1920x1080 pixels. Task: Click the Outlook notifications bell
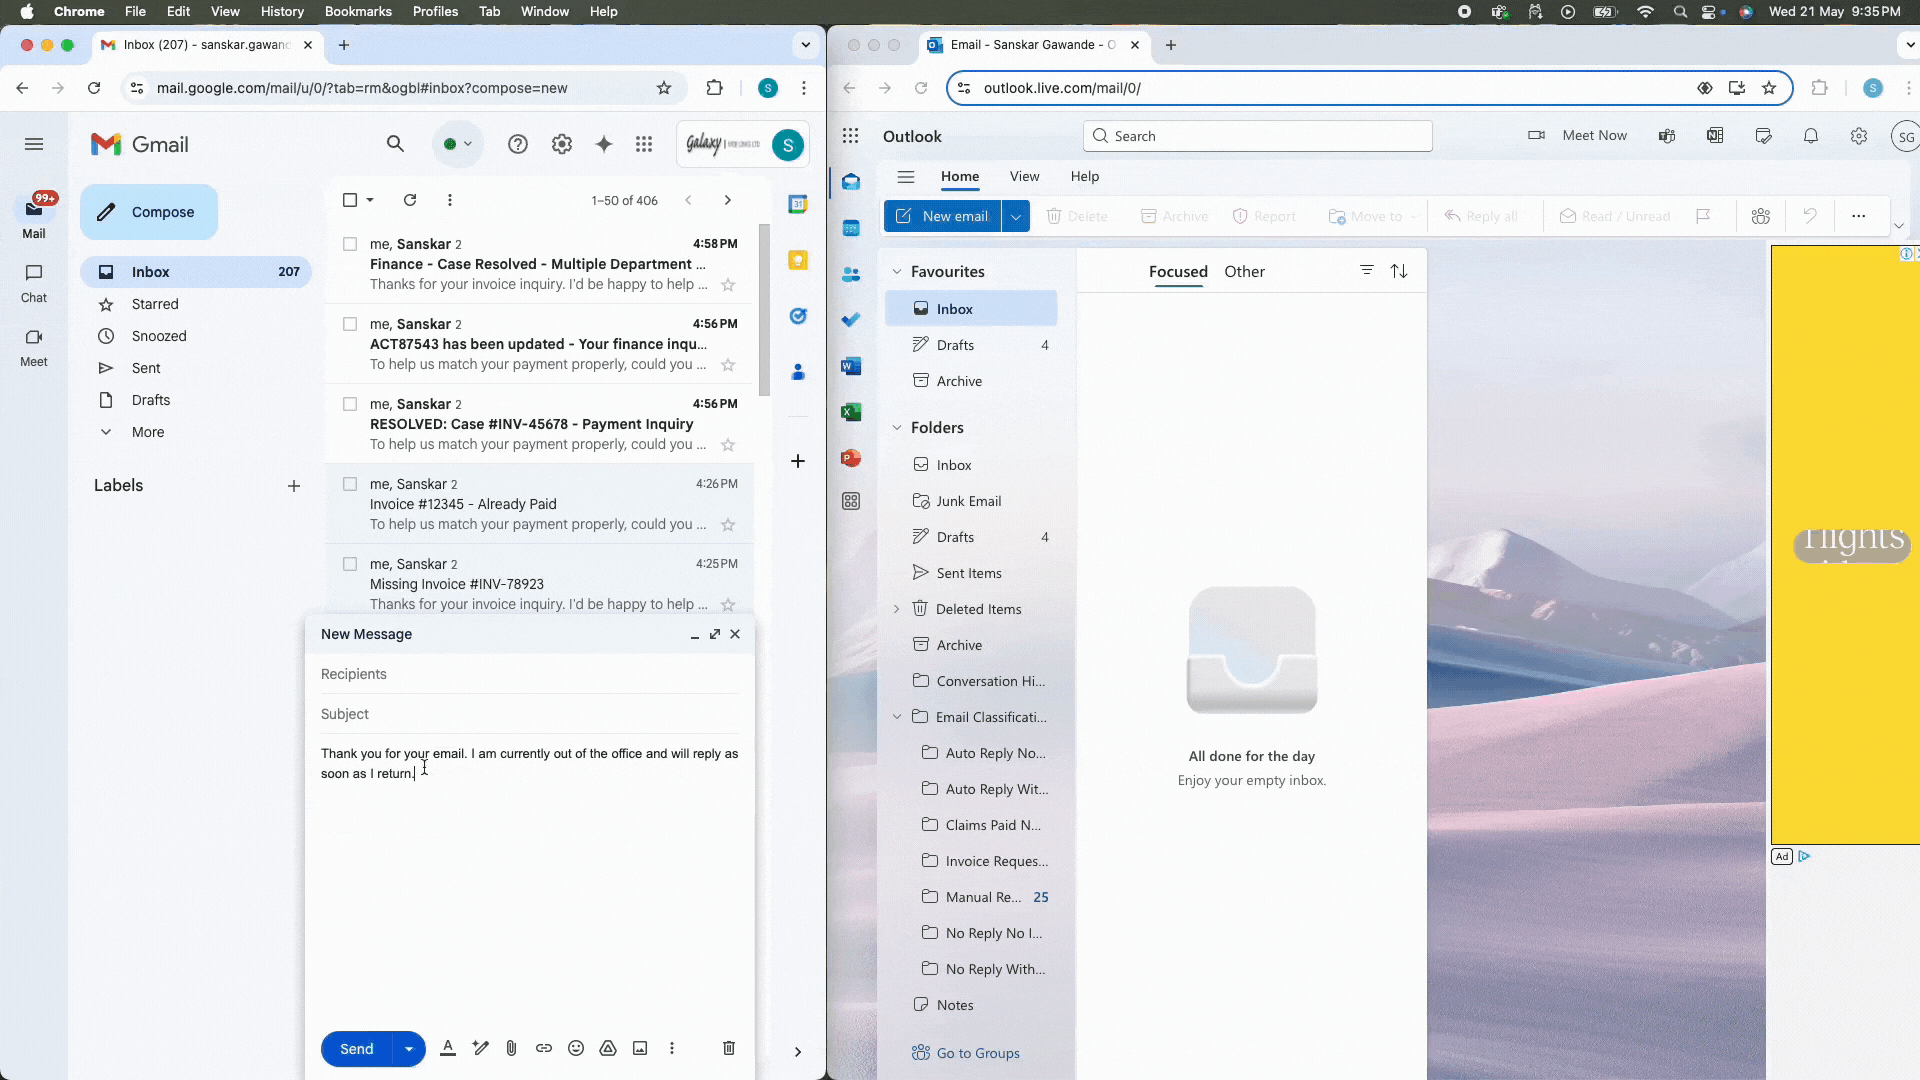1811,136
